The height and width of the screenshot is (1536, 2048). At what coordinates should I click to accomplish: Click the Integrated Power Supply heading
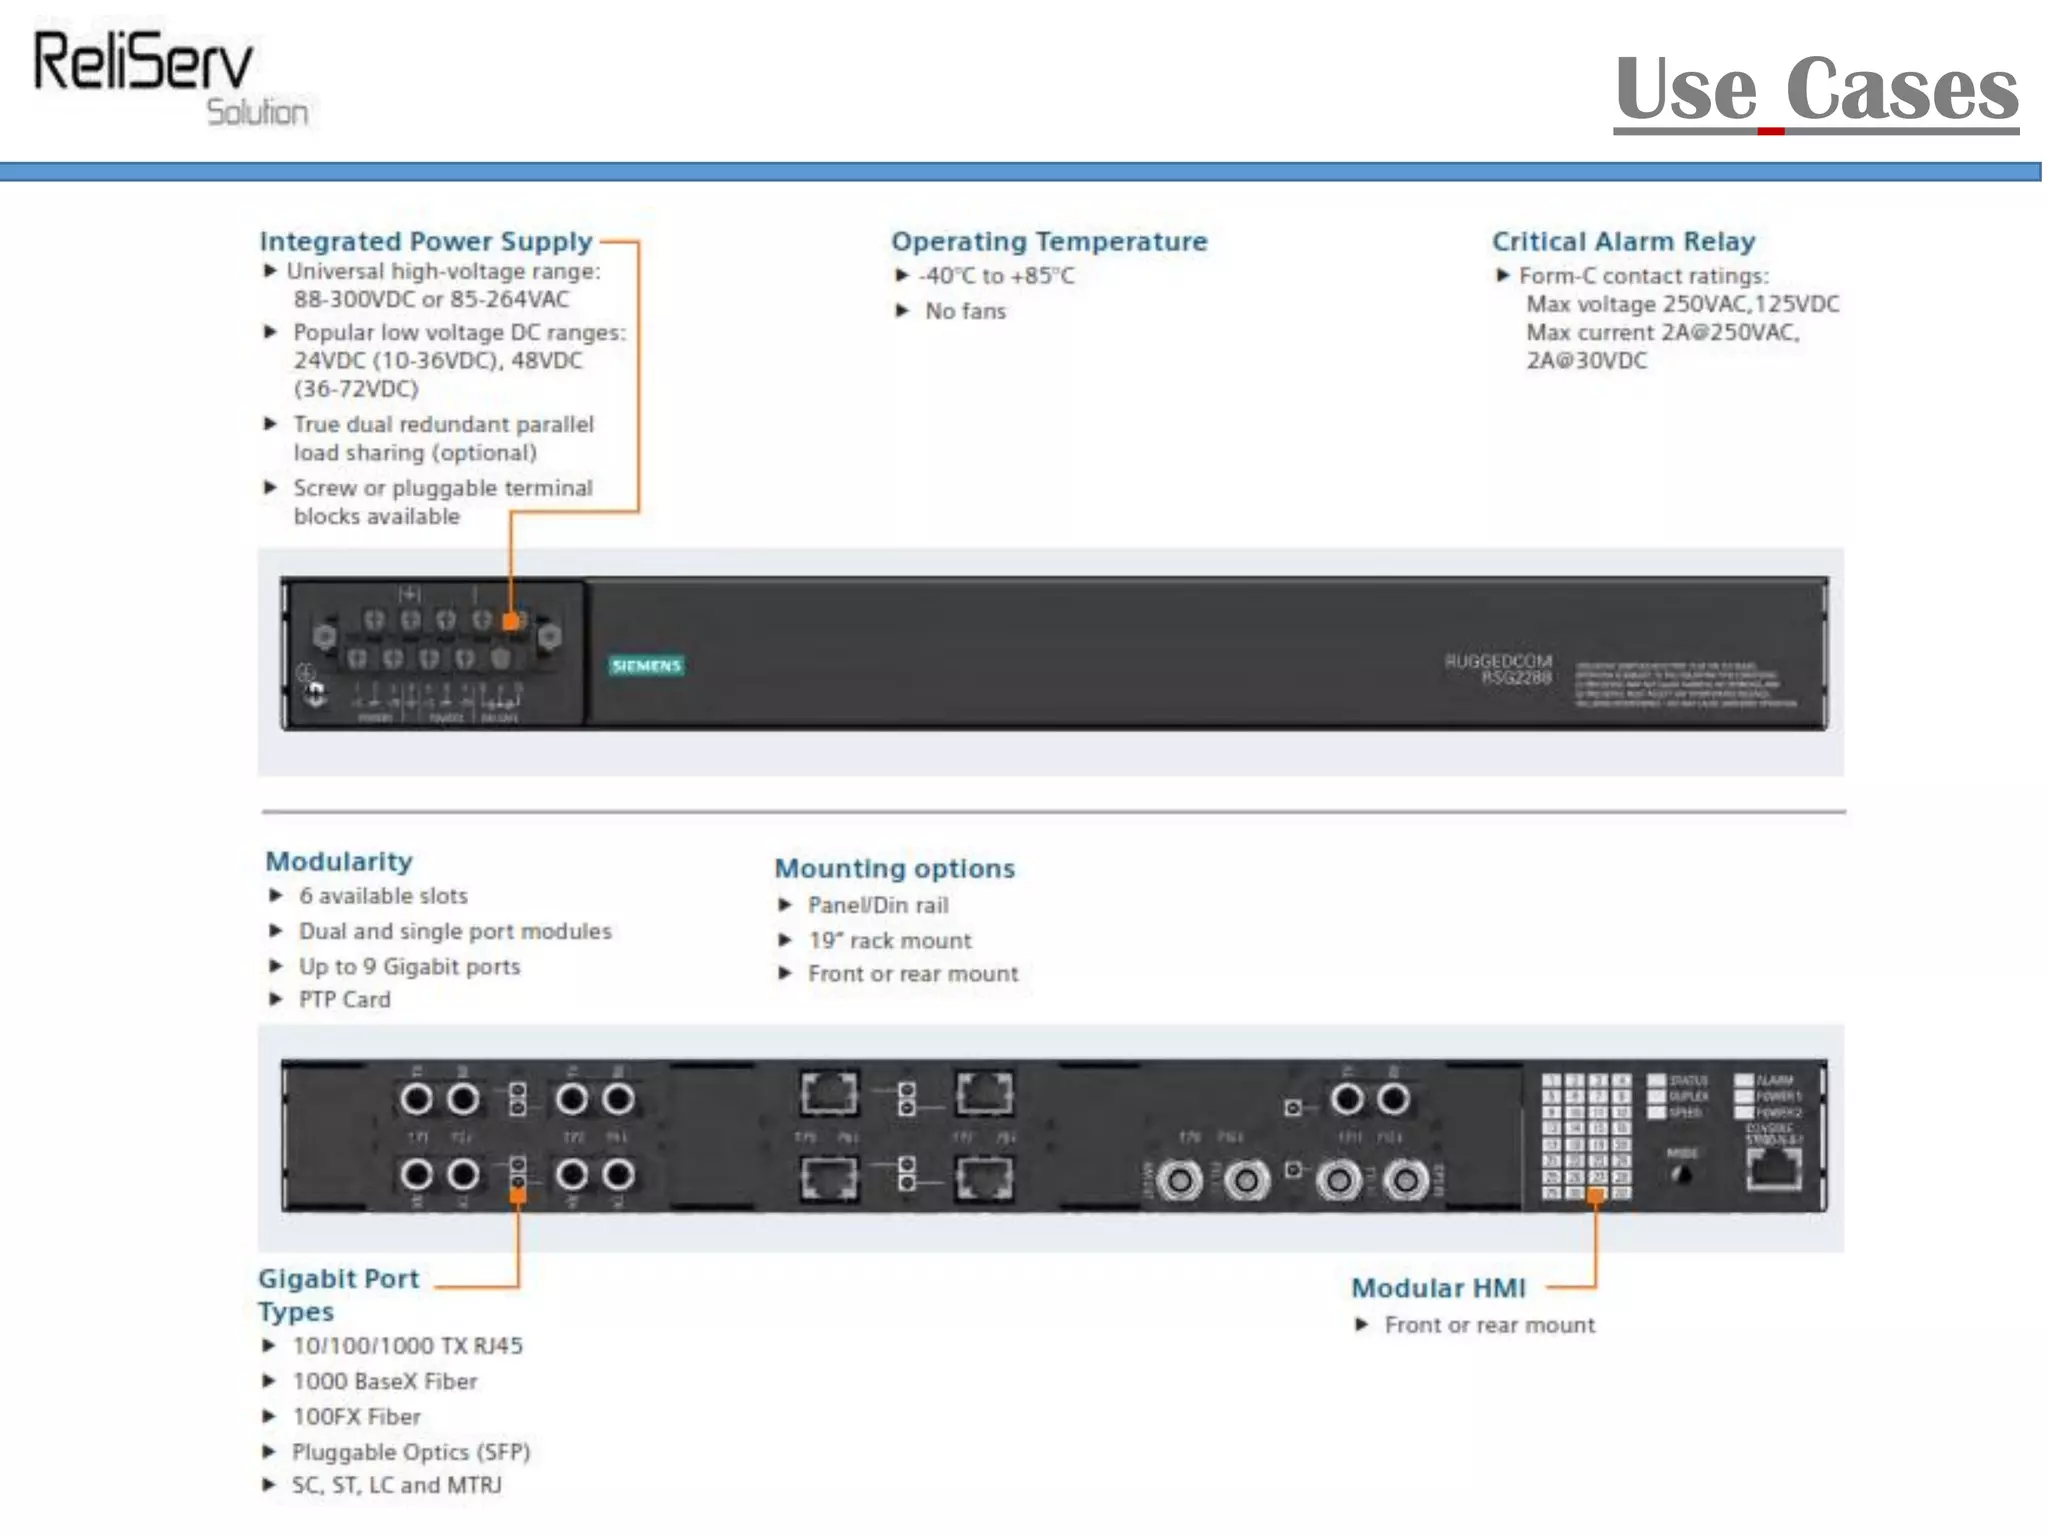coord(426,241)
